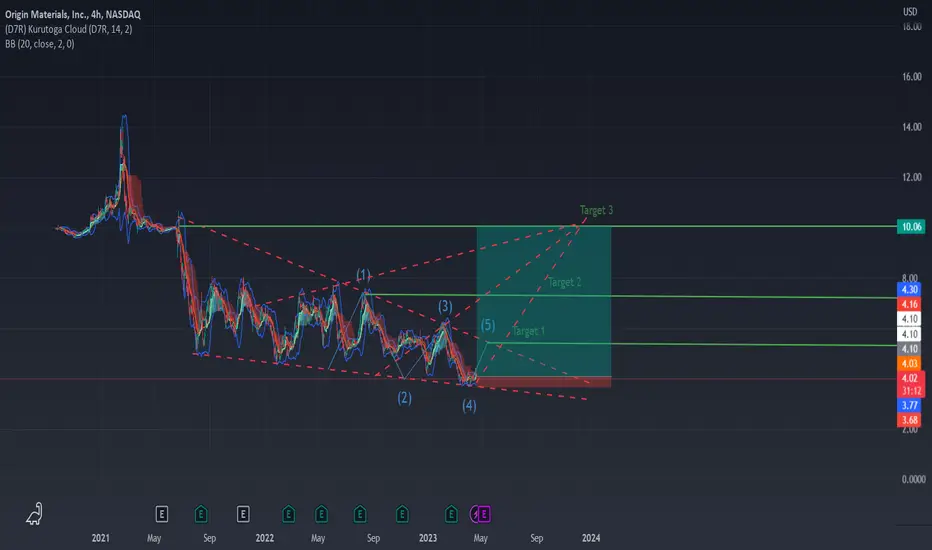This screenshot has height=550, width=932.
Task: Select the orange 4.03 price label
Action: [x=909, y=363]
